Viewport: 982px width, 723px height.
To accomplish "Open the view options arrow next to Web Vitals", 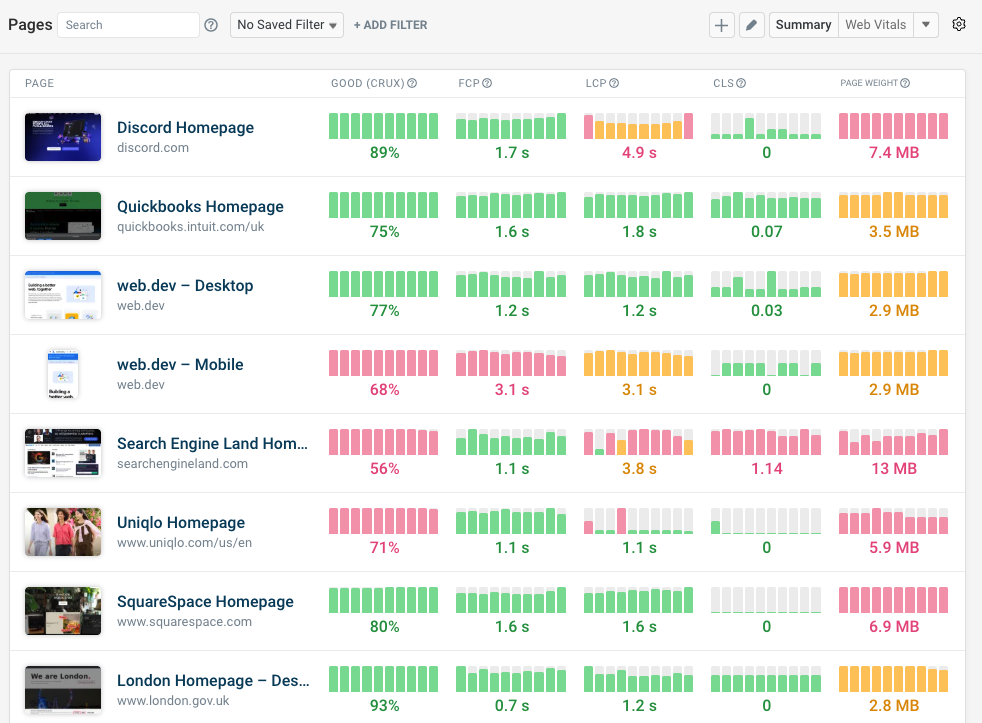I will click(925, 24).
